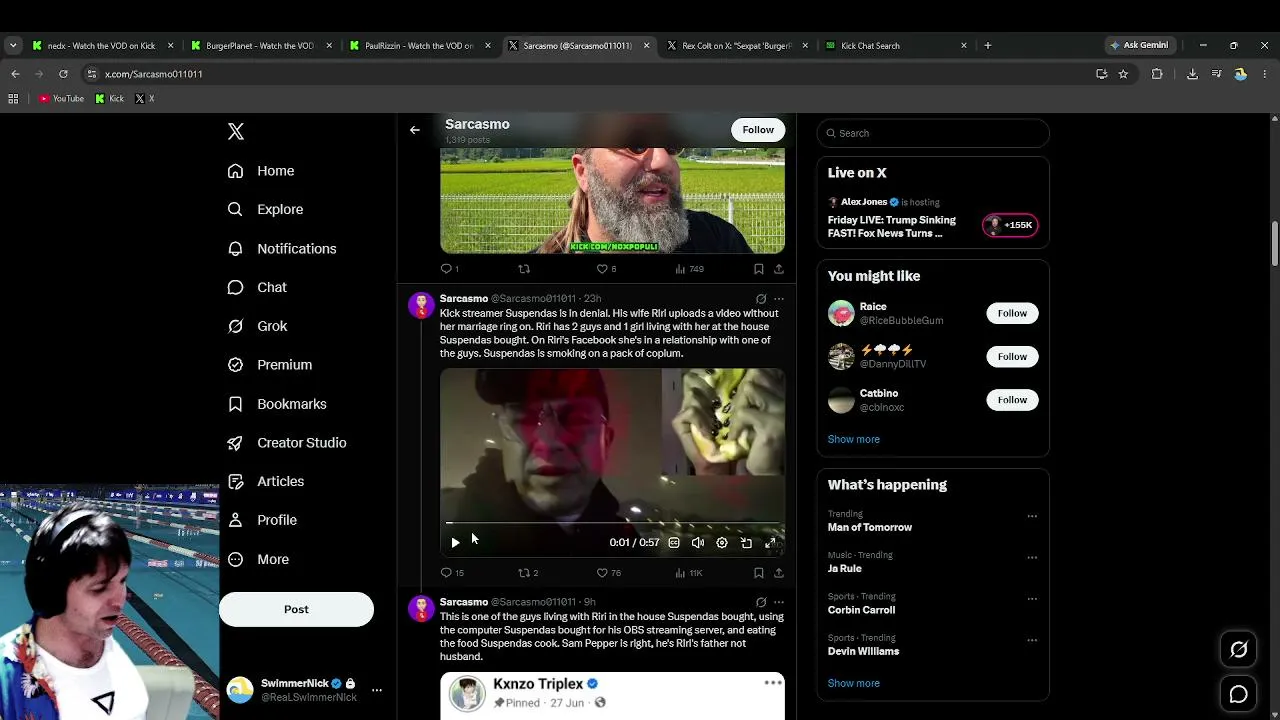Screen dimensions: 1280x720
Task: Follow the Raice account
Action: click(x=1012, y=313)
